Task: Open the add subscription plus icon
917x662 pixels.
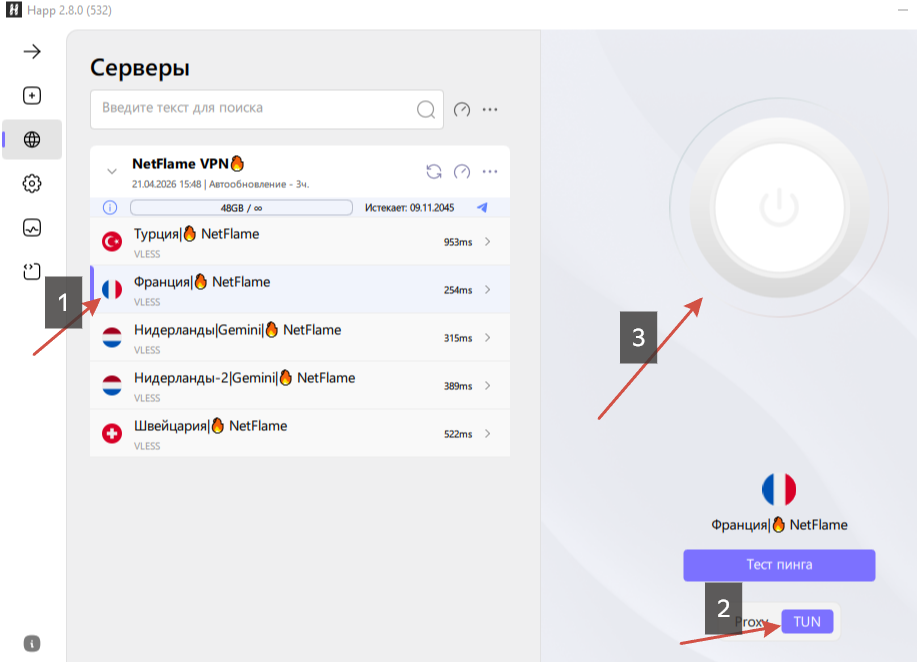Action: click(x=32, y=95)
